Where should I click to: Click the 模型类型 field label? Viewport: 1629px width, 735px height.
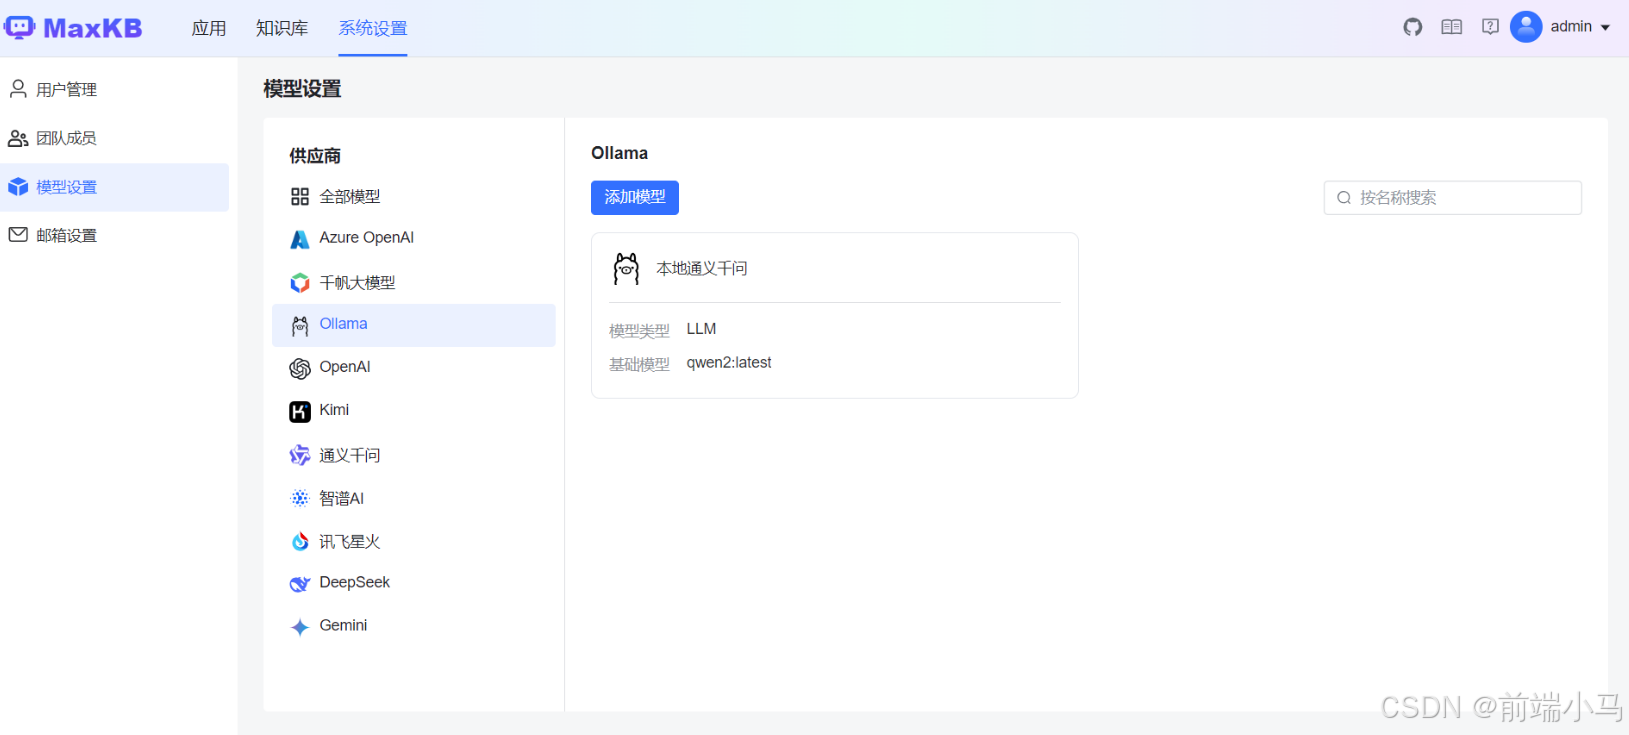click(639, 331)
